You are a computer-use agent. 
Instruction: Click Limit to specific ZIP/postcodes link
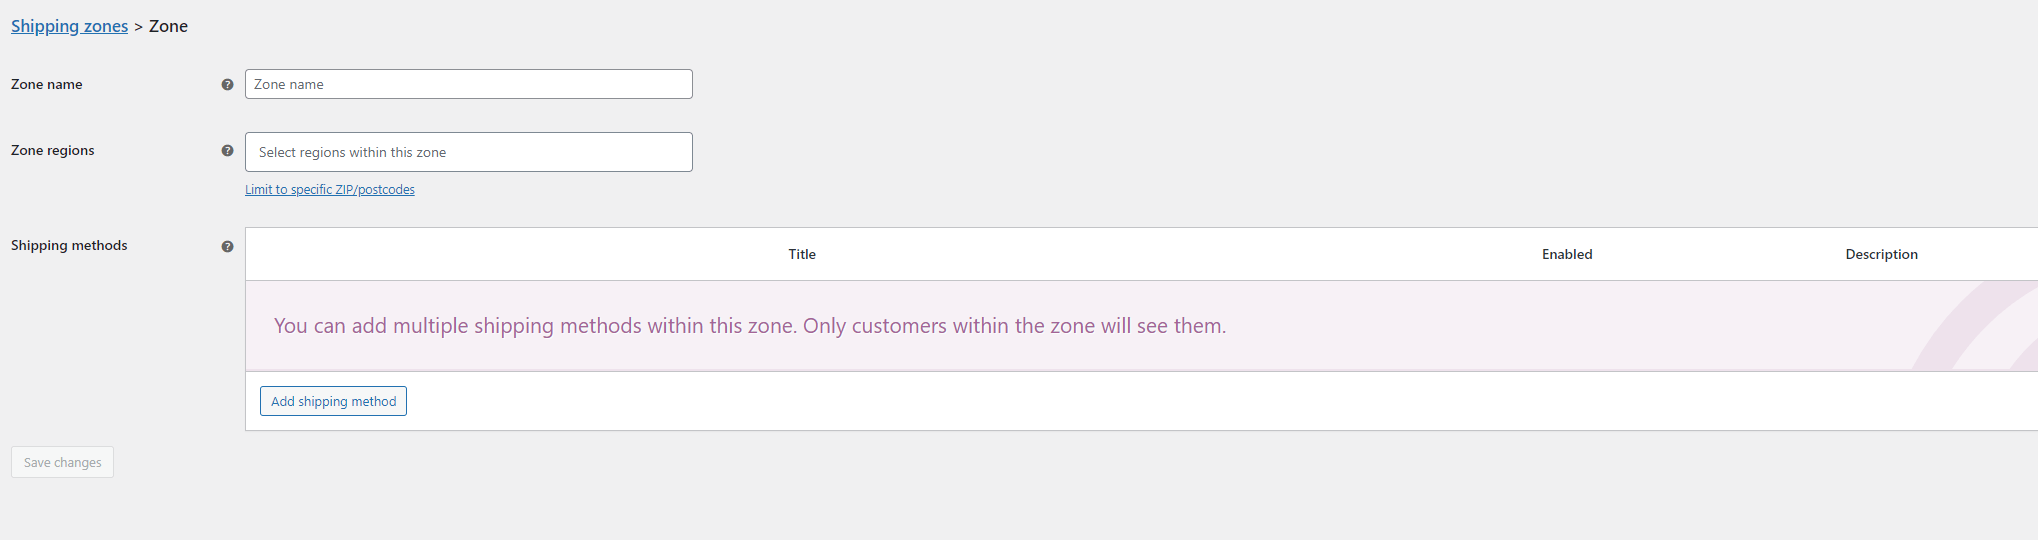330,190
